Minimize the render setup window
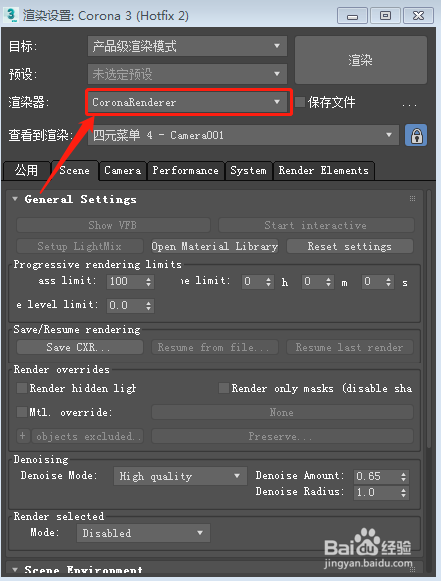441x581 pixels. tap(352, 16)
